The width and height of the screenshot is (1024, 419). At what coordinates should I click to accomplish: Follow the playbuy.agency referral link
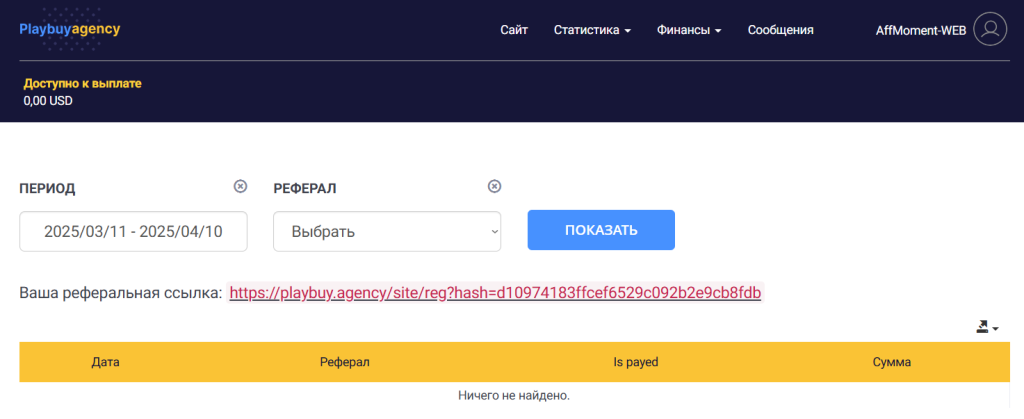click(x=495, y=292)
